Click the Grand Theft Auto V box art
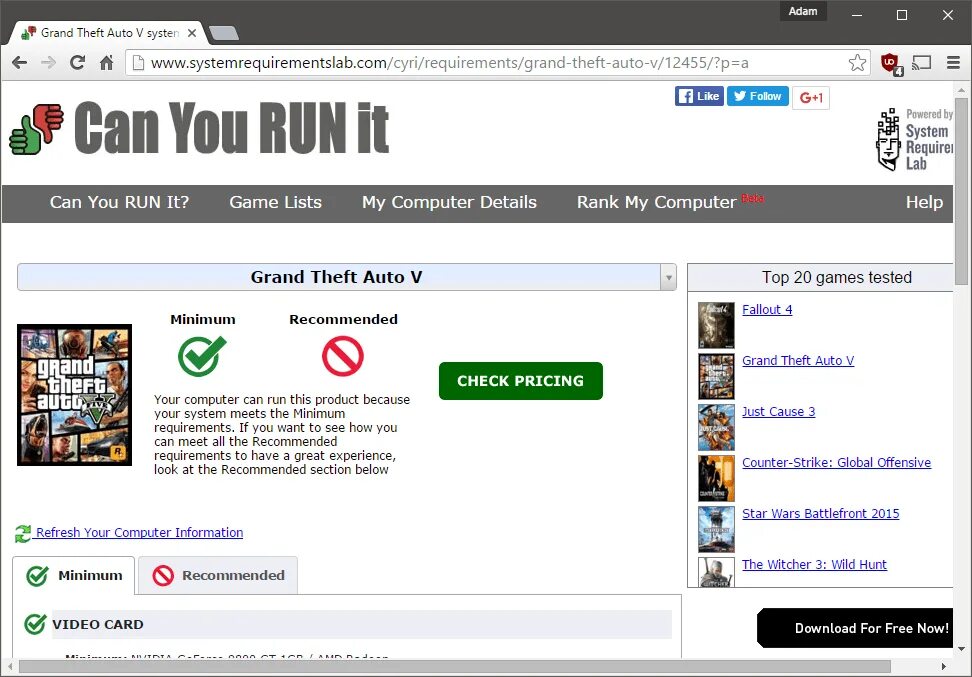Screen dimensions: 972x677 (74, 395)
